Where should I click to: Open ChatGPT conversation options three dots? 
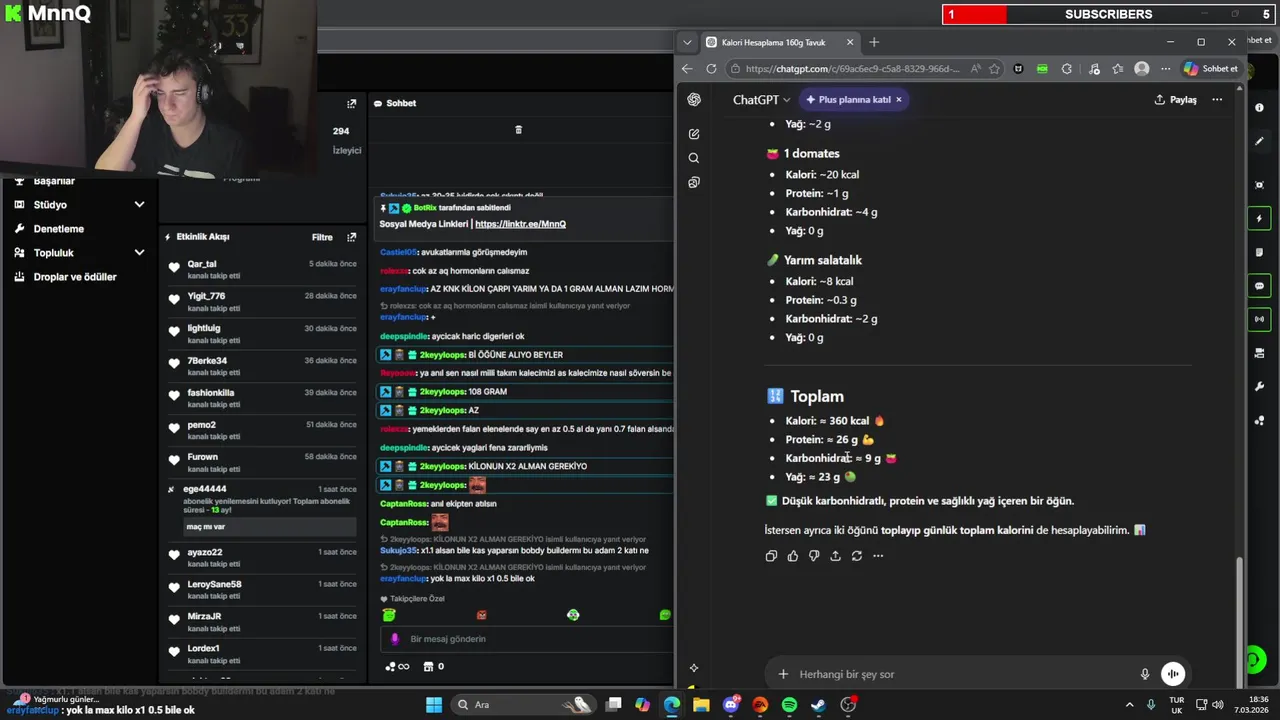pyautogui.click(x=1217, y=99)
